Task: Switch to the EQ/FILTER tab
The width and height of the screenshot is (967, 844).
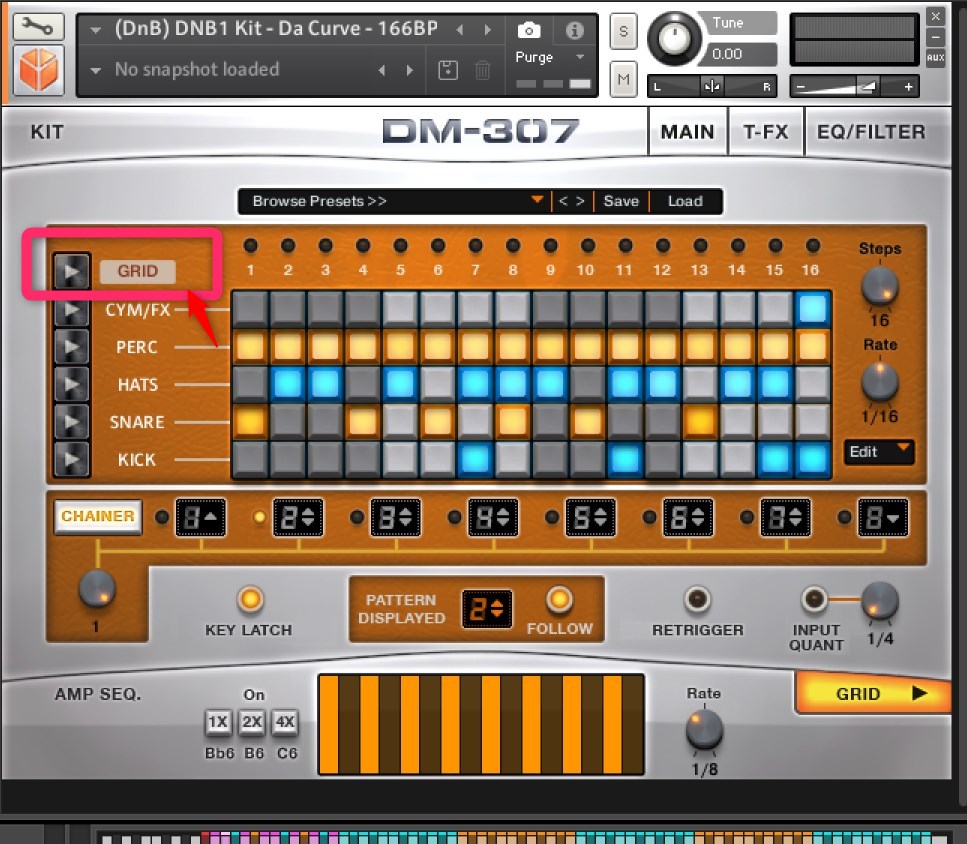Action: 871,132
